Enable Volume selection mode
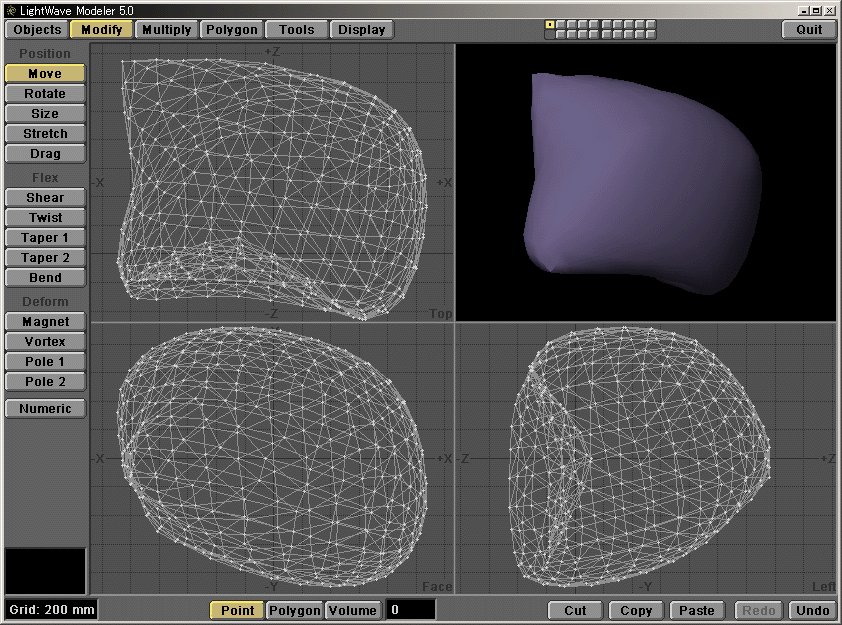This screenshot has width=842, height=625. pyautogui.click(x=355, y=610)
